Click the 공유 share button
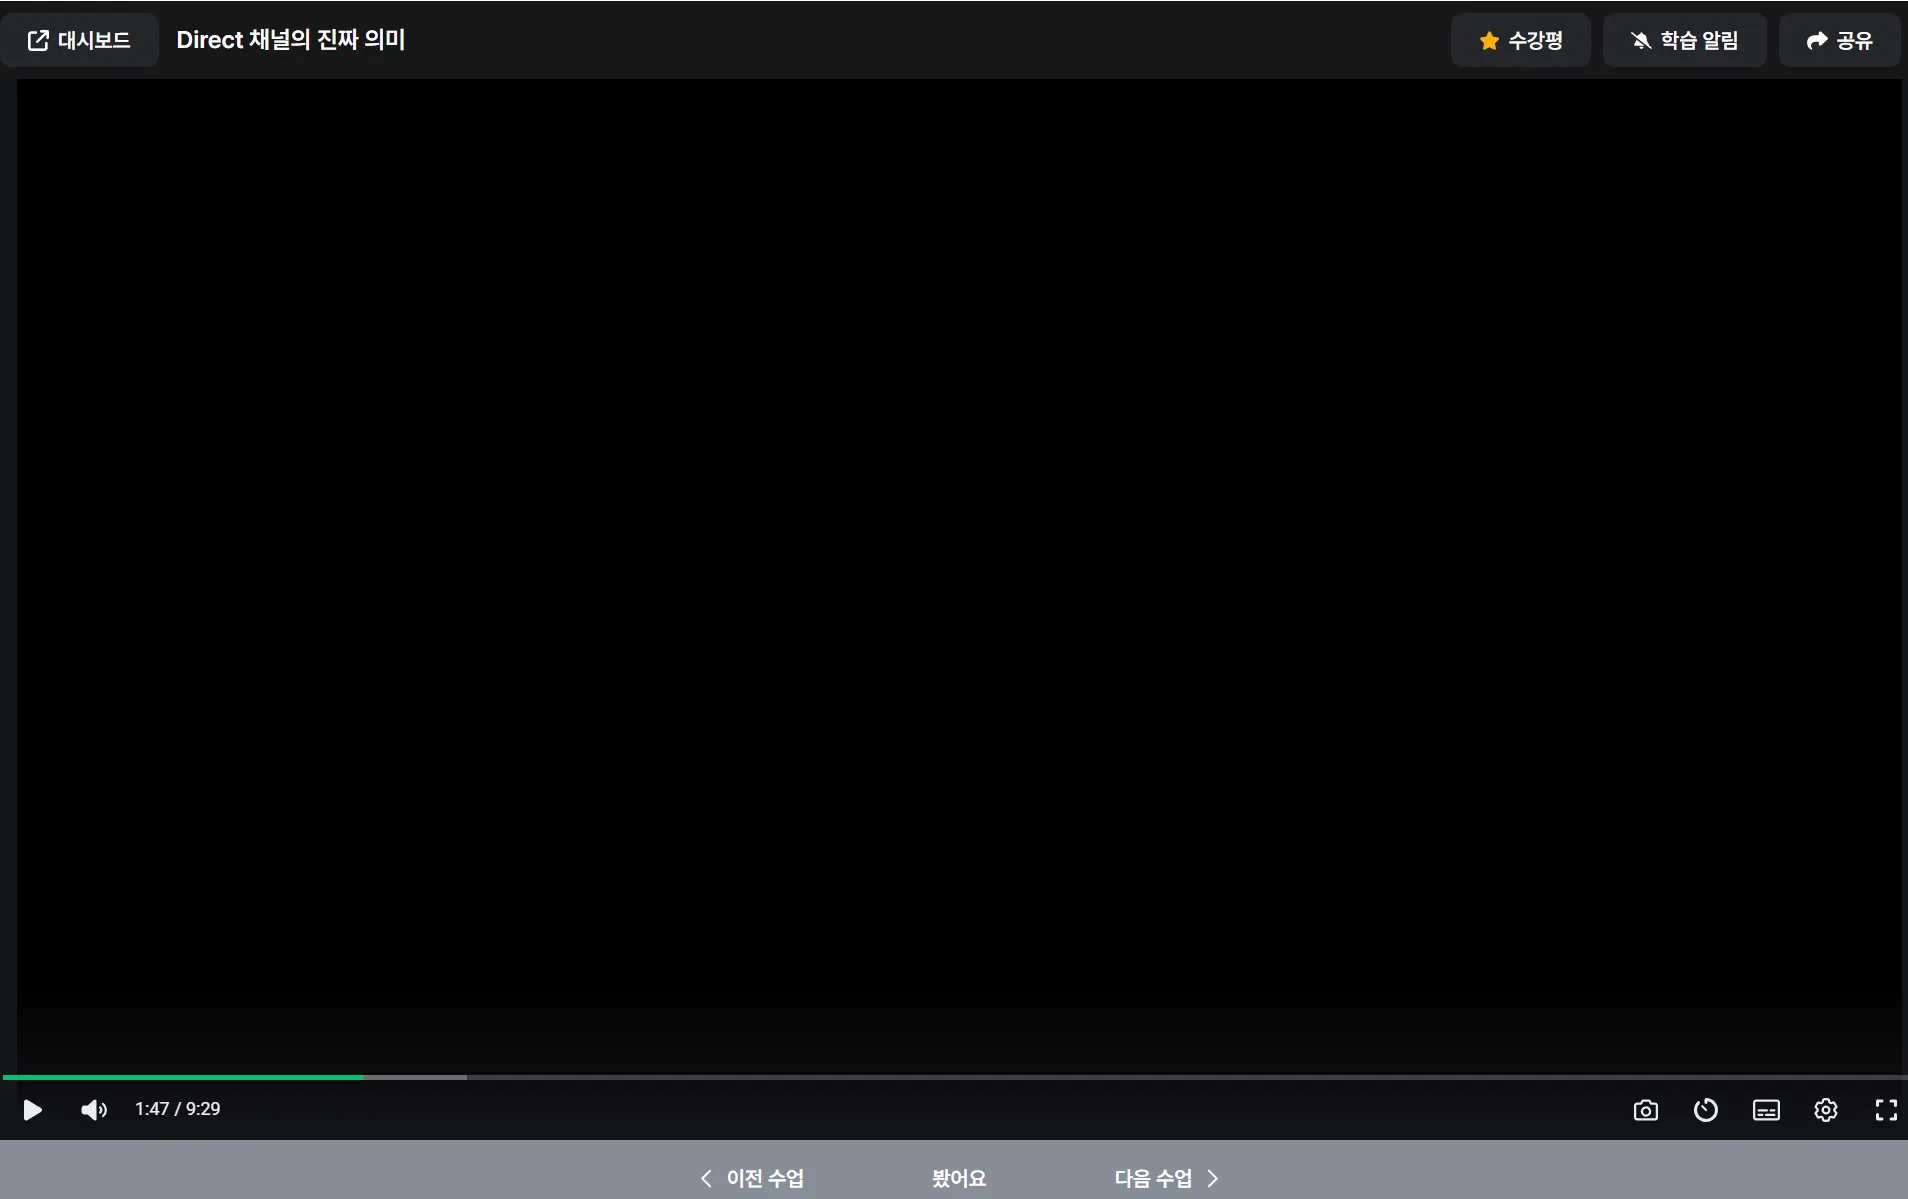This screenshot has width=1908, height=1199. point(1839,40)
